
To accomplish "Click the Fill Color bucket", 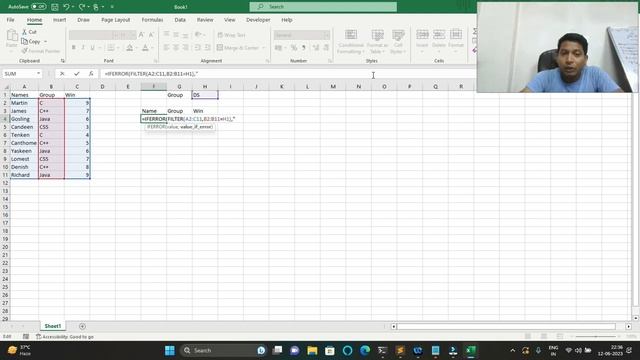I will 129,48.
